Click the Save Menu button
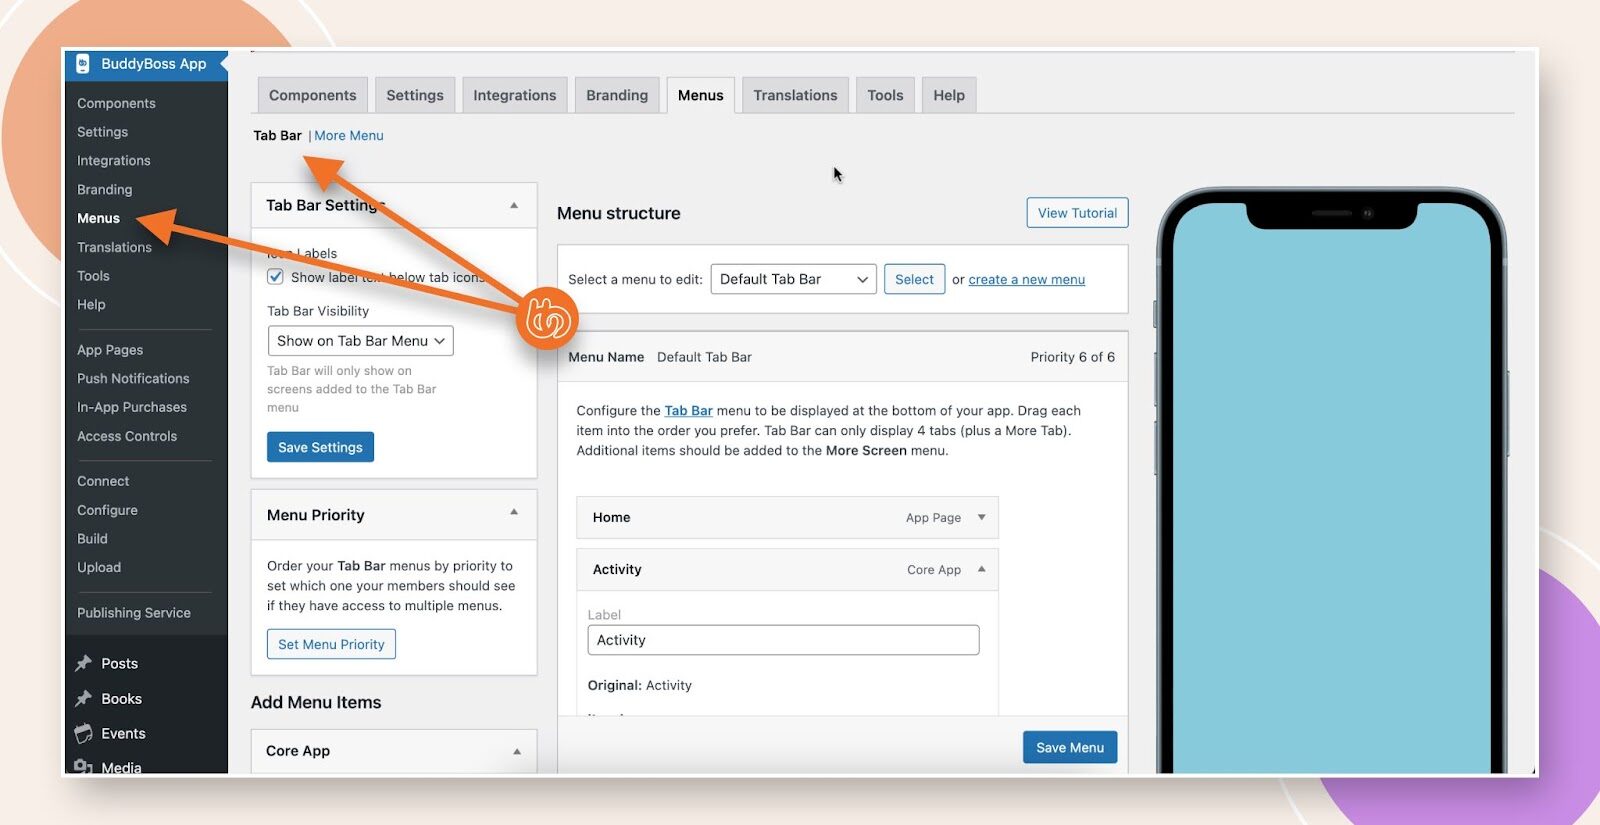Screen dimensions: 1600x825 [x=1070, y=747]
